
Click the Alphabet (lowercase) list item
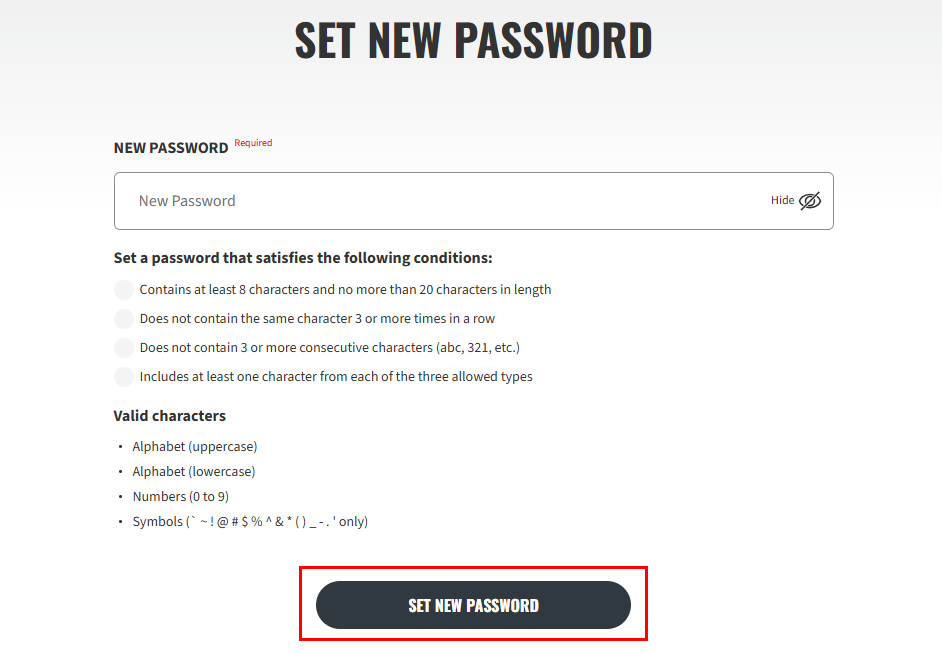(193, 472)
